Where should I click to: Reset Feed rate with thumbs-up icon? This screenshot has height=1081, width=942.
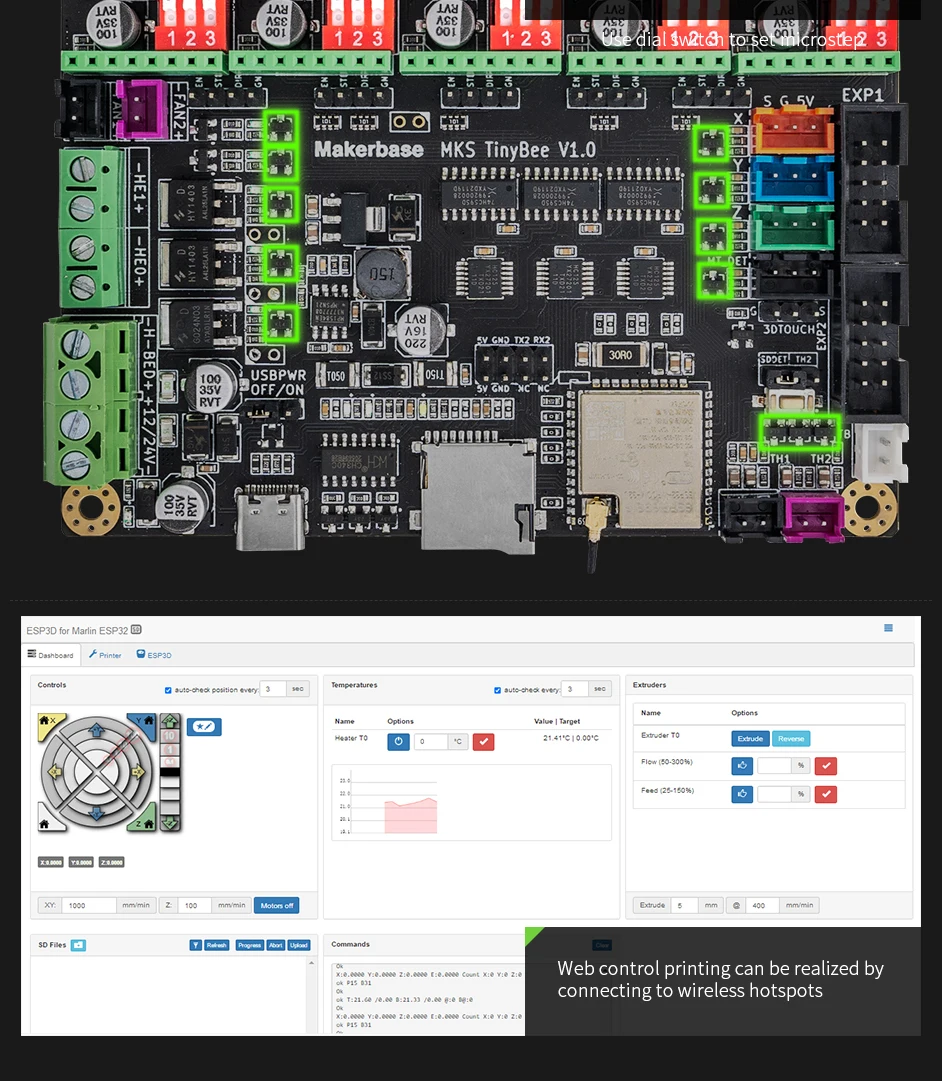click(x=742, y=794)
